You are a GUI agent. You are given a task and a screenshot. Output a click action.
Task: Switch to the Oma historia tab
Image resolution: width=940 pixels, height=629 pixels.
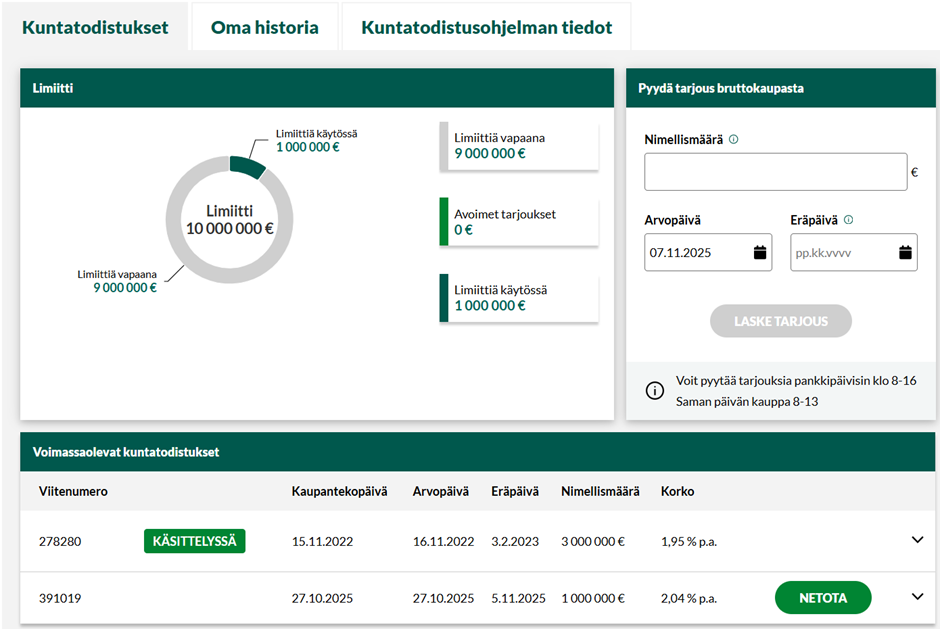264,28
